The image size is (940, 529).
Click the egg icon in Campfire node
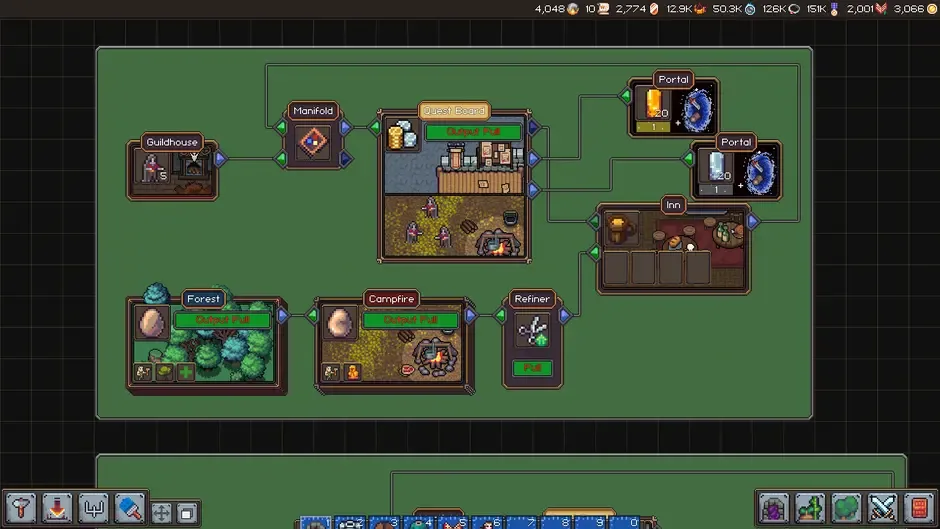click(339, 323)
